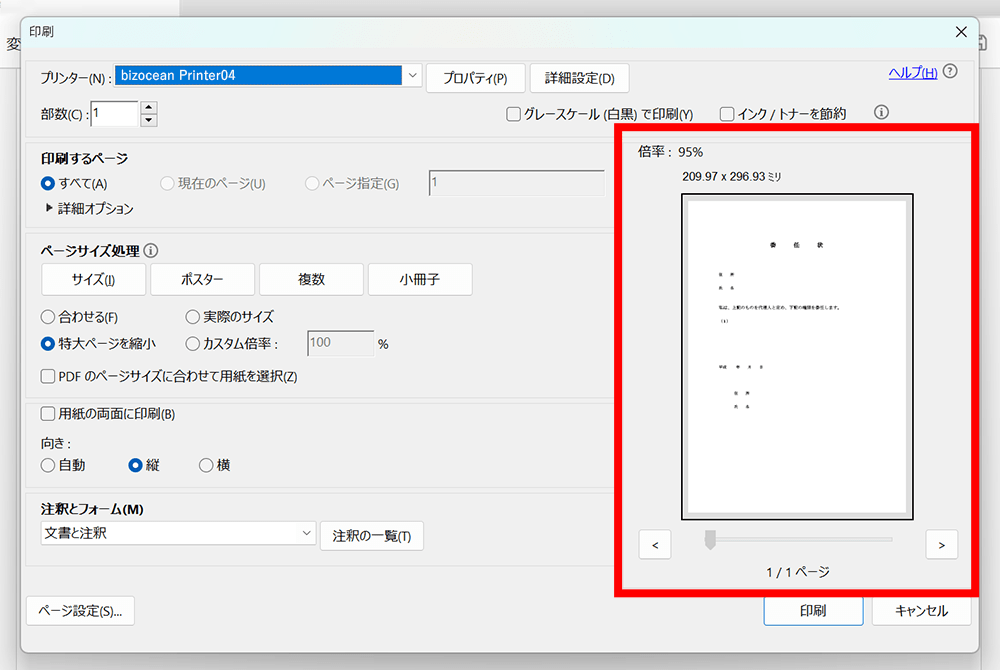Click the custom scale percent field
The image size is (1000, 670).
pos(341,343)
